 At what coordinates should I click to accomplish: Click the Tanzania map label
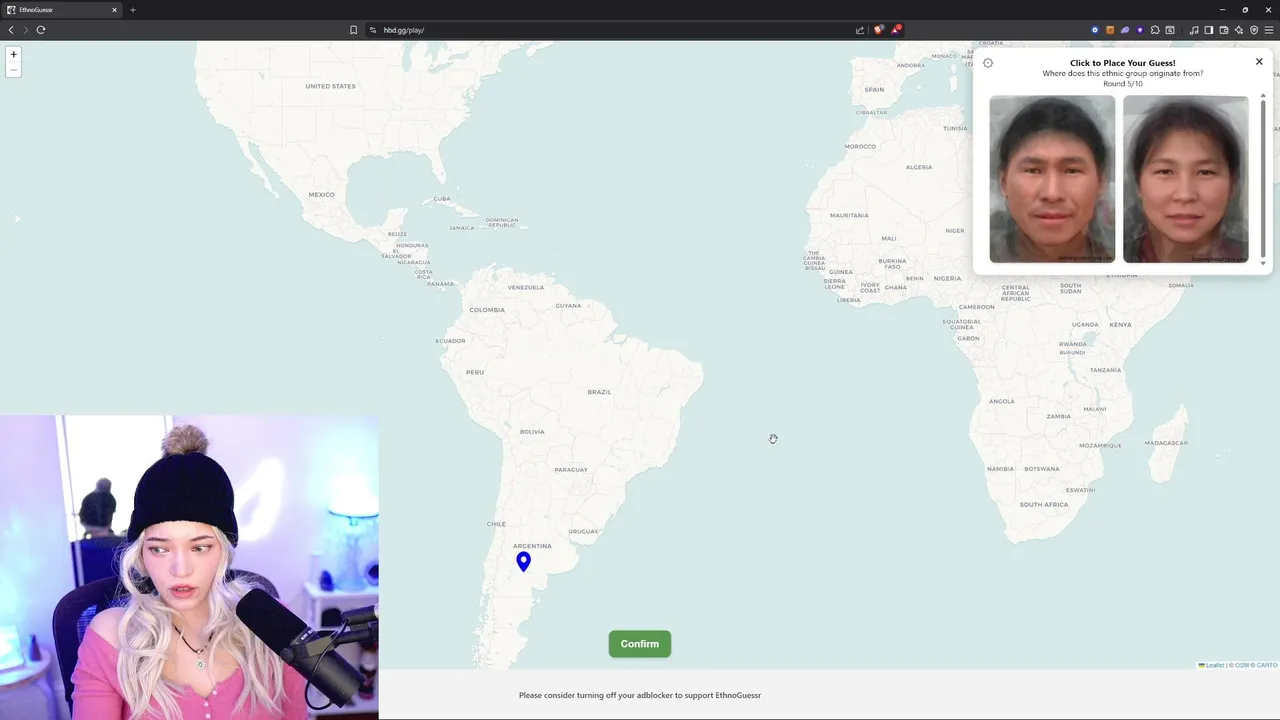pos(1105,370)
